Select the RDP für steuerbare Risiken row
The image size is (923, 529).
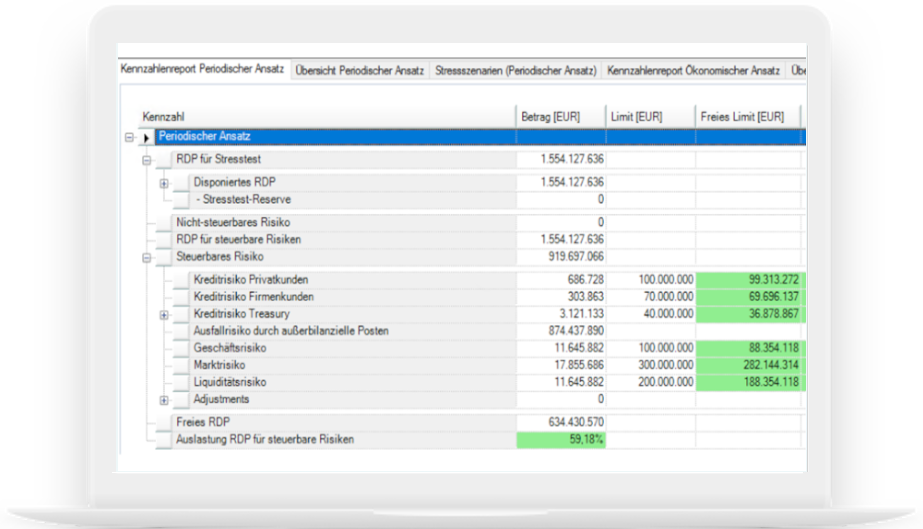point(480,239)
